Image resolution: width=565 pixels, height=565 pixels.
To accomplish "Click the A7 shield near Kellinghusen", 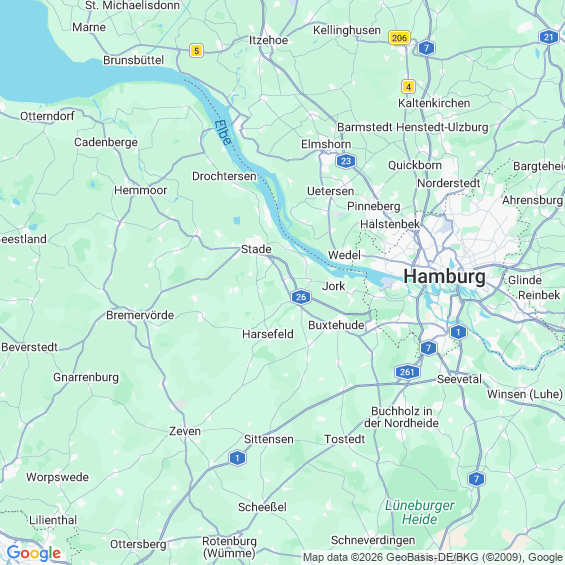I will coord(426,48).
